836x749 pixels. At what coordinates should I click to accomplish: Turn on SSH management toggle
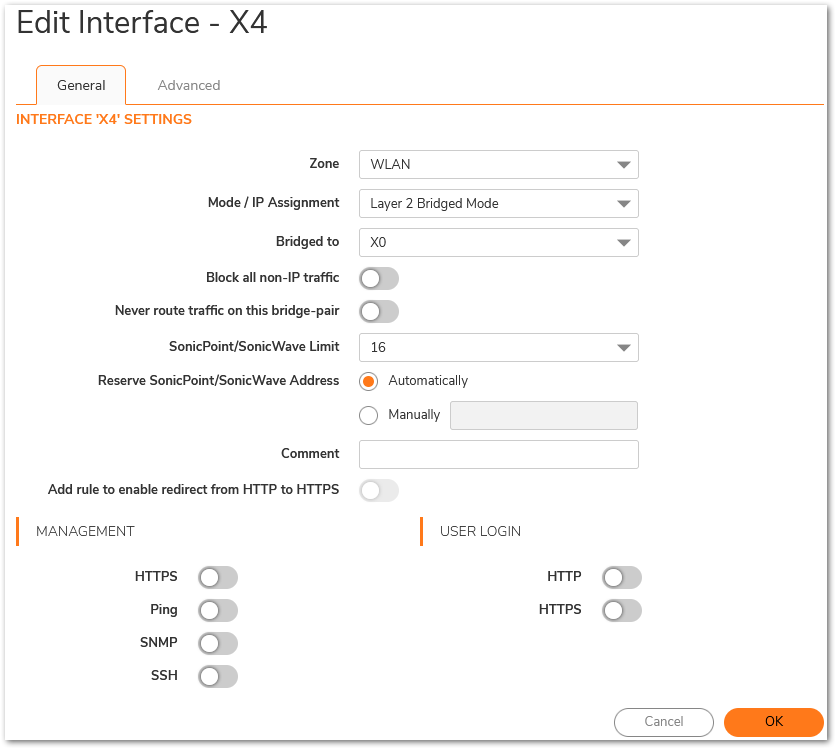[x=218, y=676]
